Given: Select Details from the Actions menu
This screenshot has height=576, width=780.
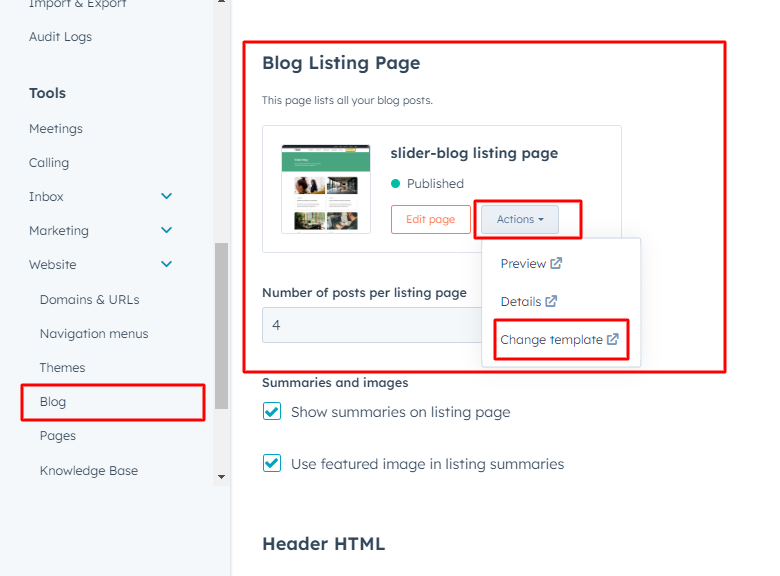Looking at the screenshot, I should [521, 301].
